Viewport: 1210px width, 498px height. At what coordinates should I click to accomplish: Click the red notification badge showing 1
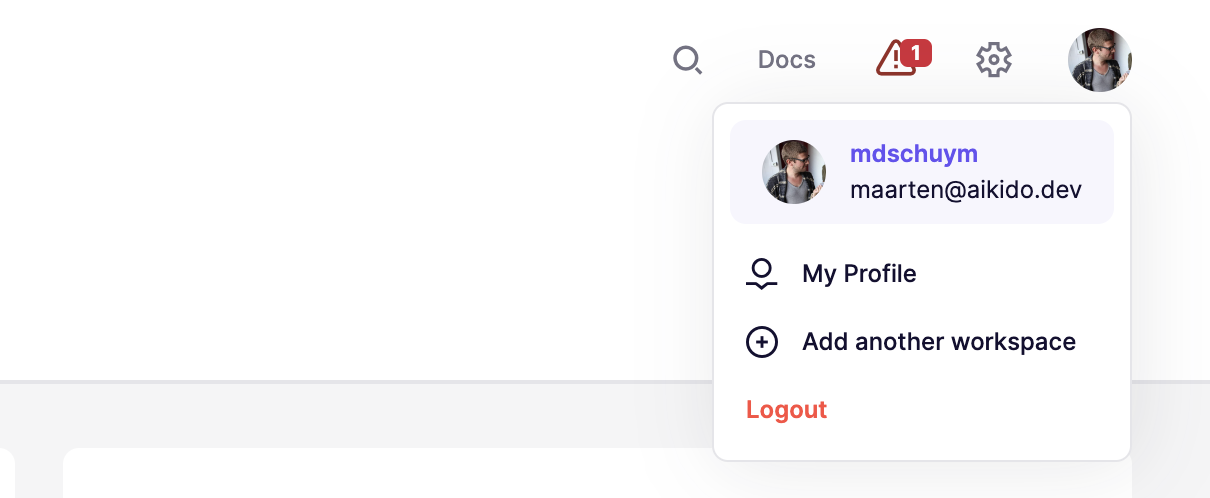916,53
